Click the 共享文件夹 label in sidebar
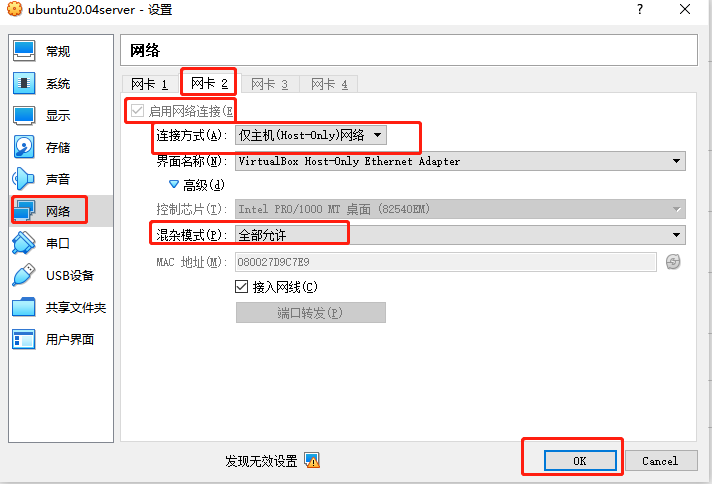The width and height of the screenshot is (712, 484). (x=76, y=307)
